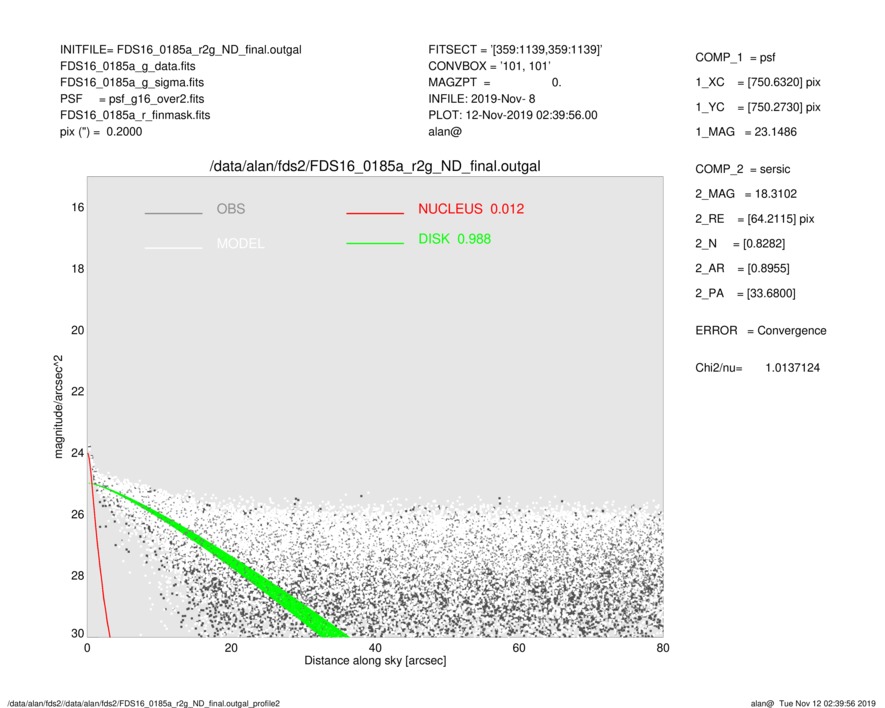Viewport: 885px width, 708px height.
Task: Click the OBS legend label
Action: [231, 209]
